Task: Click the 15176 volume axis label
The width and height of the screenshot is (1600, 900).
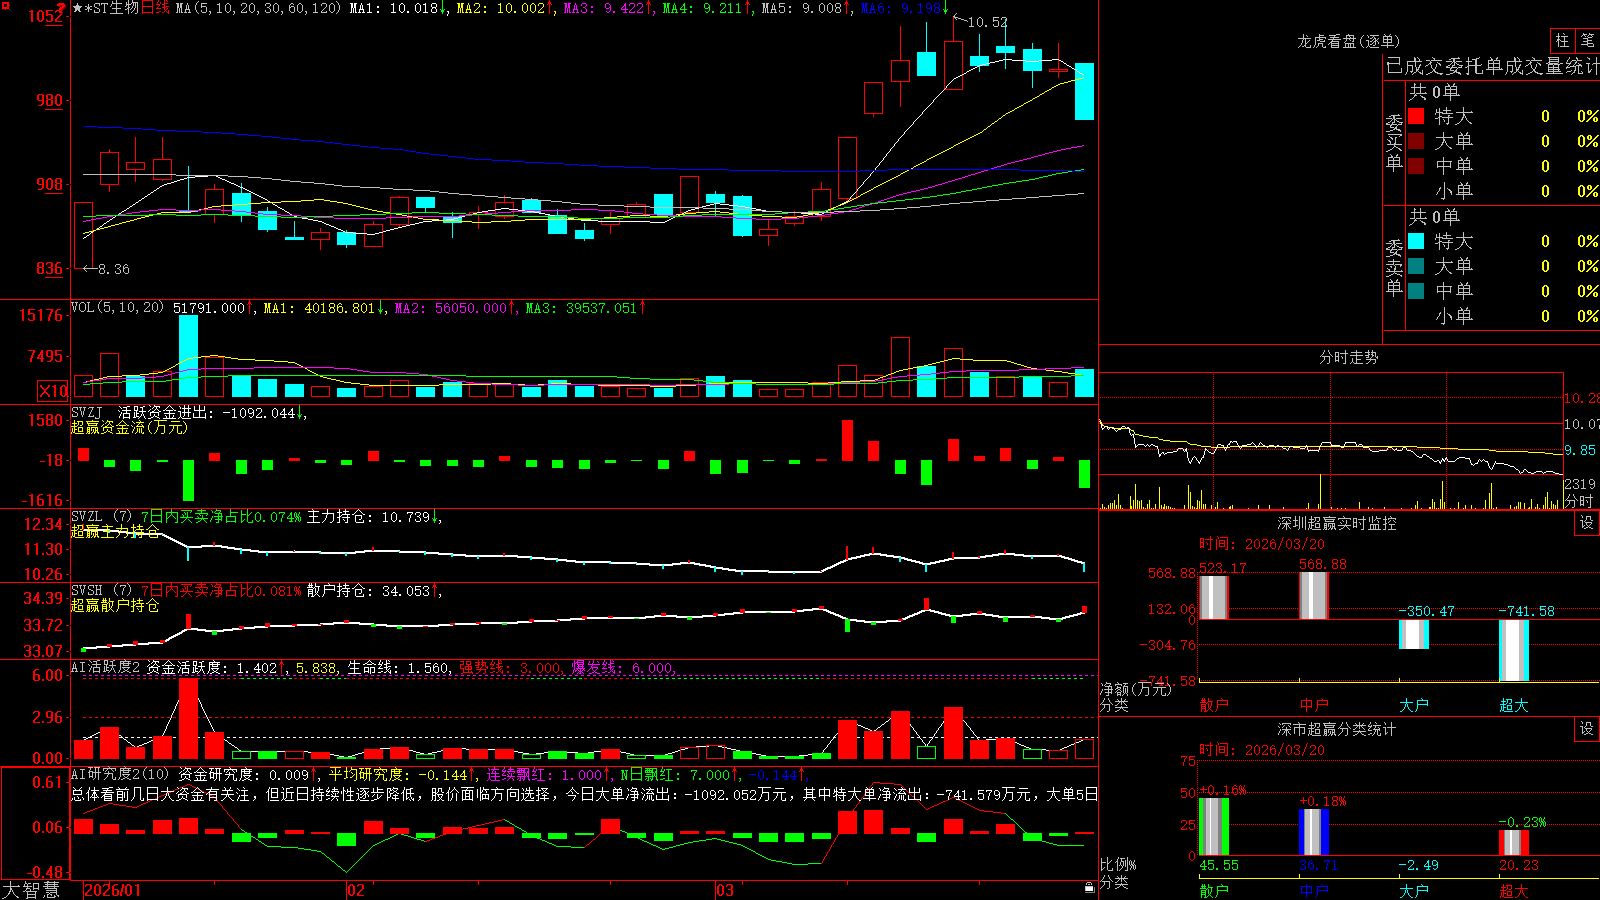Action: [41, 316]
